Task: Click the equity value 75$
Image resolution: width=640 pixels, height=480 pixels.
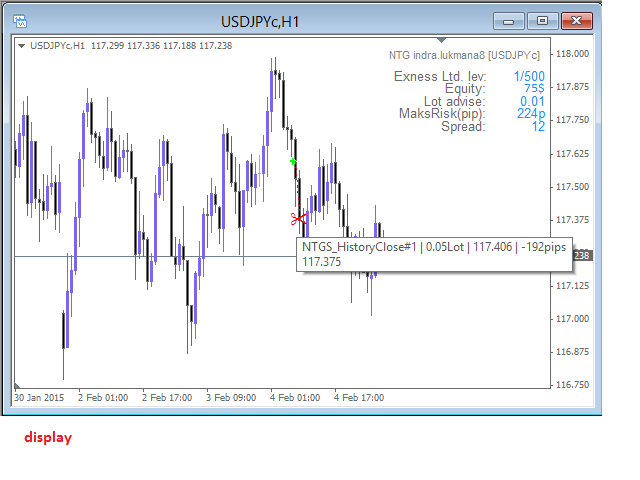Action: pos(534,89)
